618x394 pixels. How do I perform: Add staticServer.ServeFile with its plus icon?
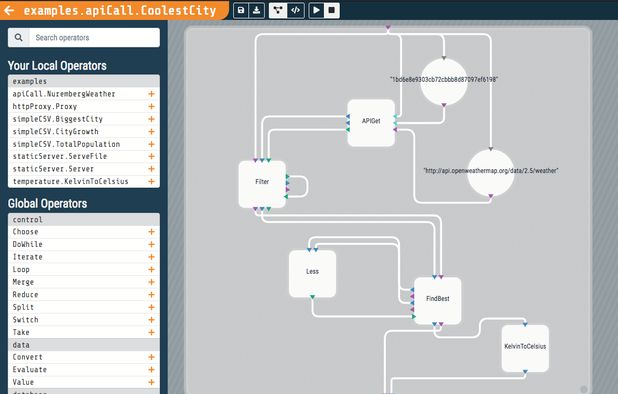(x=151, y=156)
